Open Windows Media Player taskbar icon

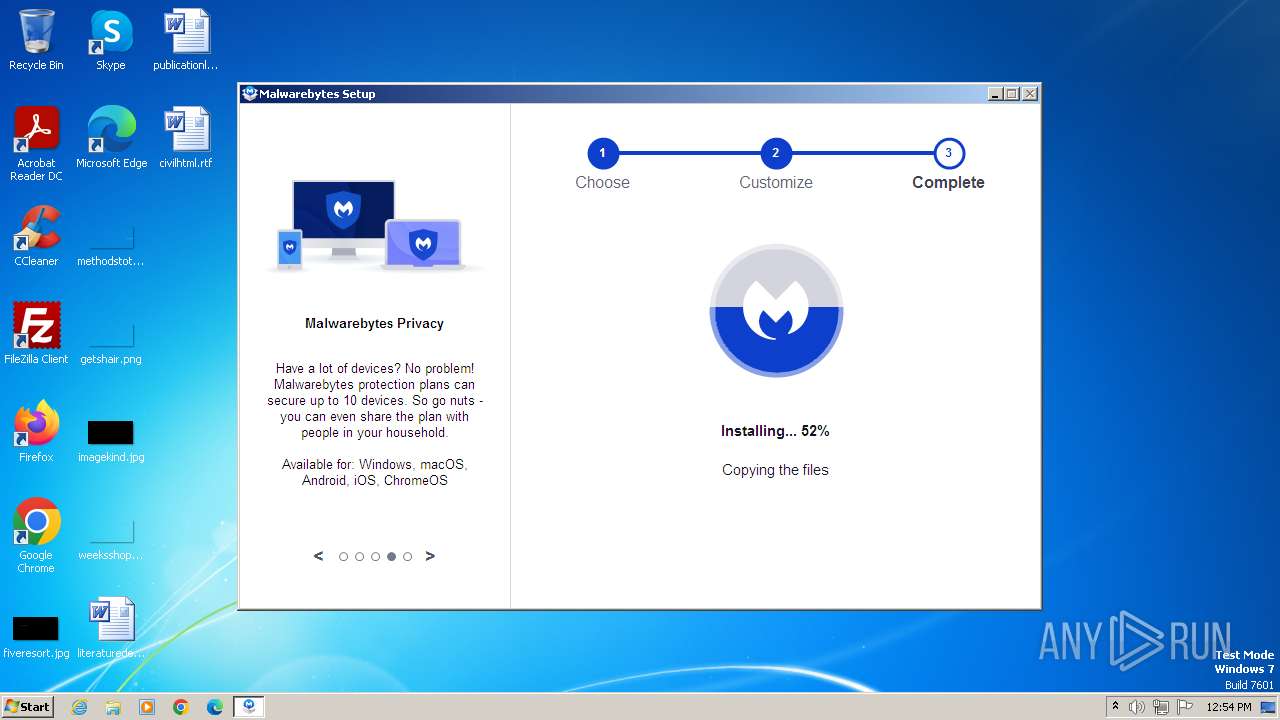147,707
